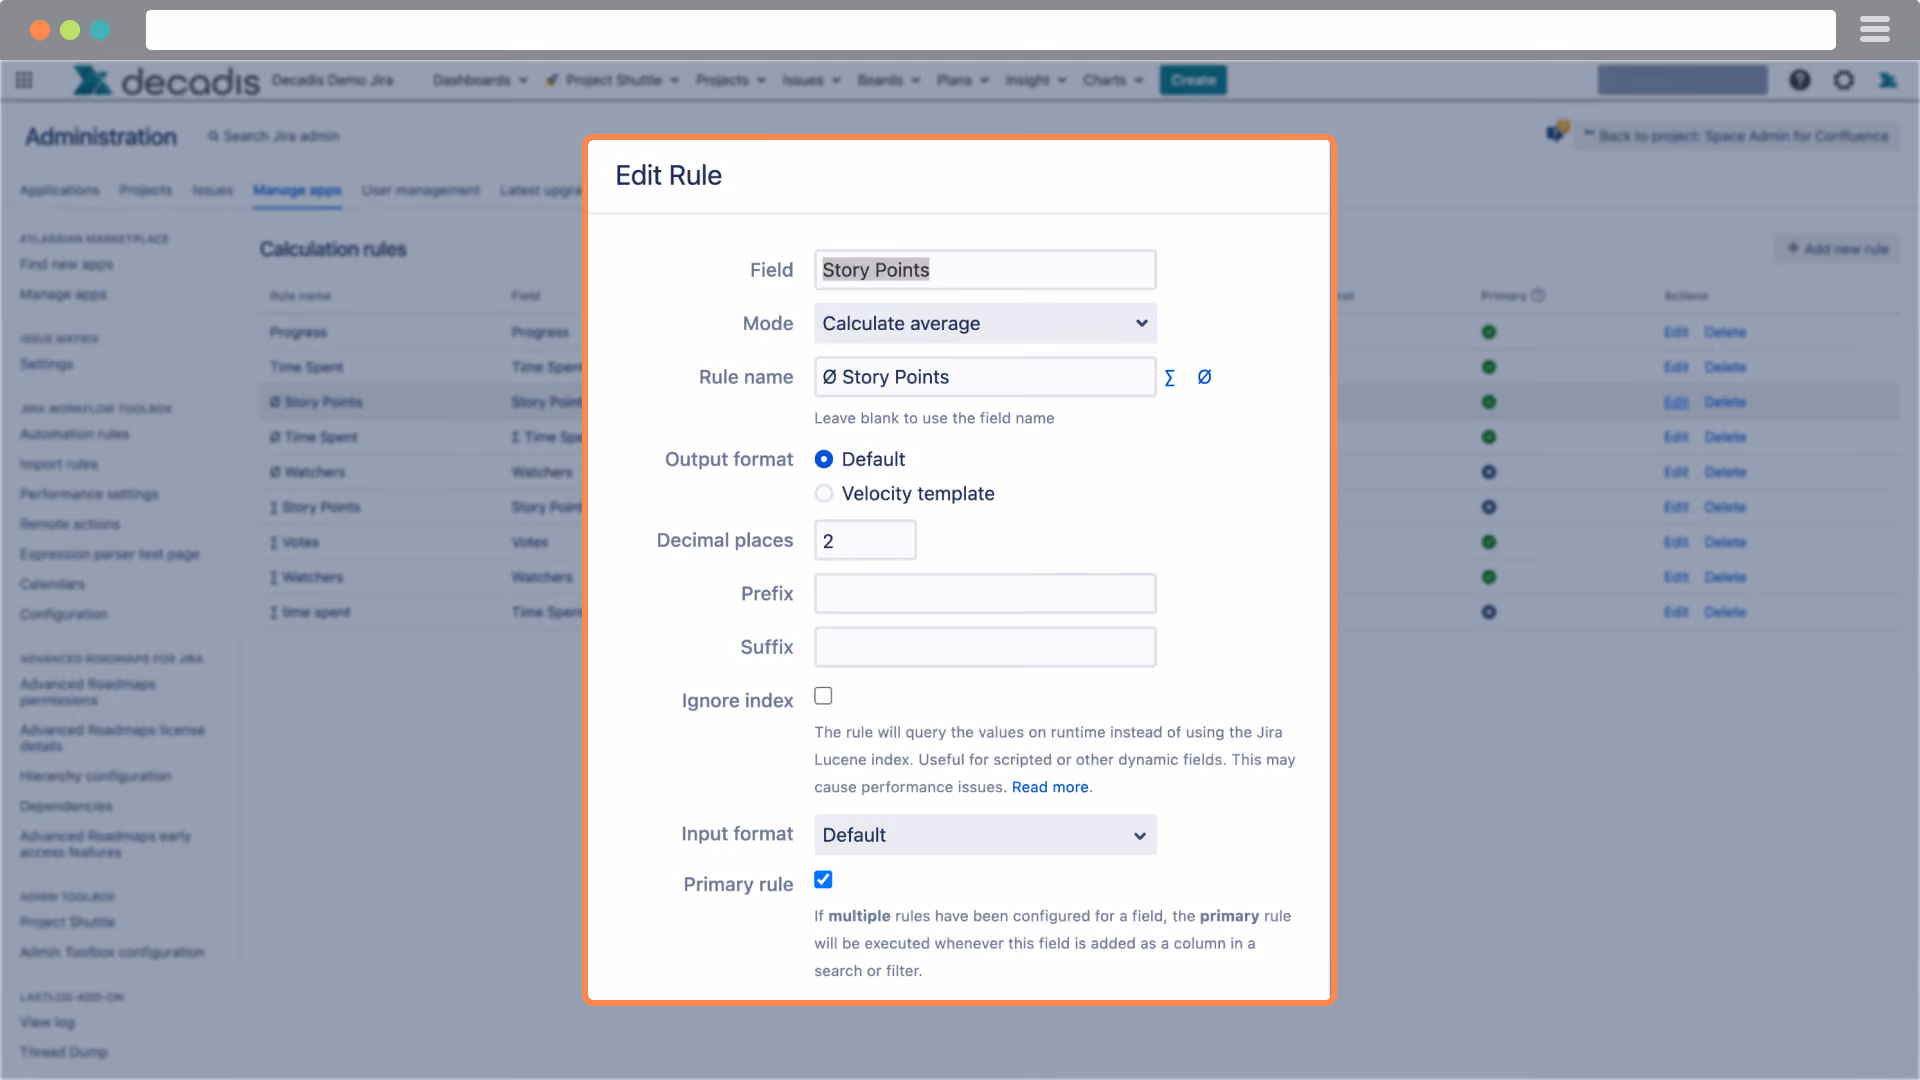The height and width of the screenshot is (1080, 1920).
Task: Expand the Dashboards menu
Action: pos(480,80)
